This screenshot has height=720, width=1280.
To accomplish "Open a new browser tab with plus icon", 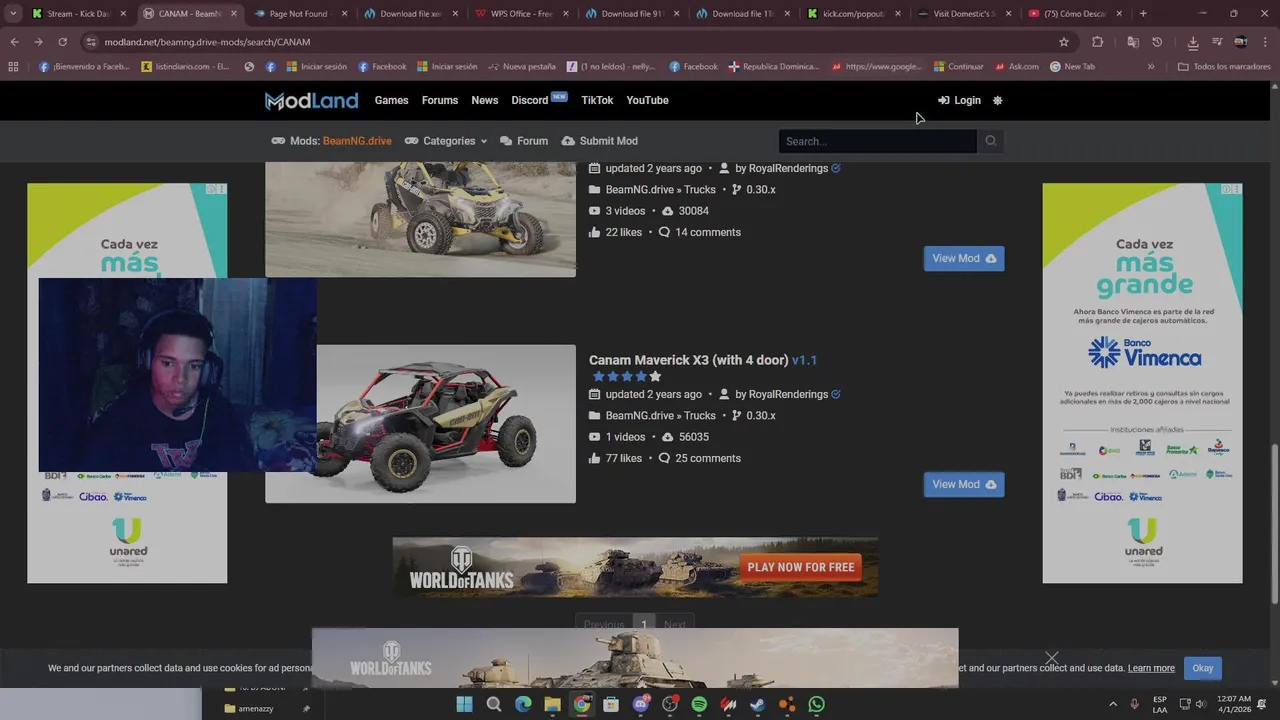I will [1143, 14].
